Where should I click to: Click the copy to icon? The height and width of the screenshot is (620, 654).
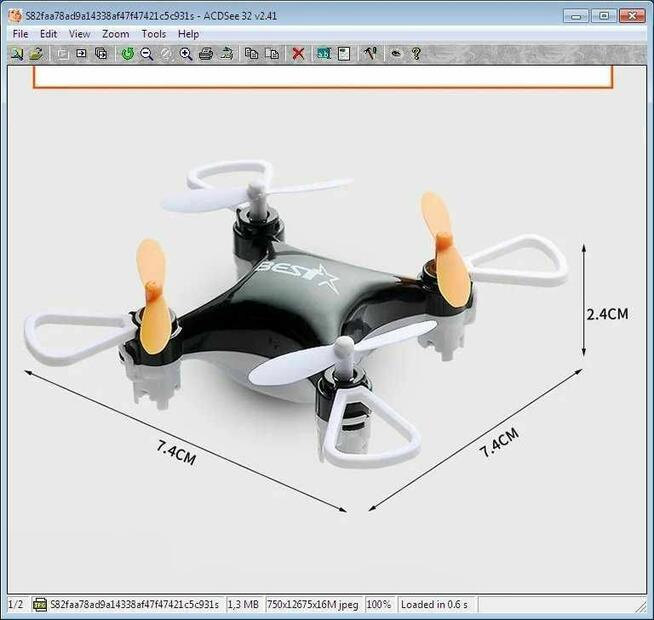click(252, 54)
